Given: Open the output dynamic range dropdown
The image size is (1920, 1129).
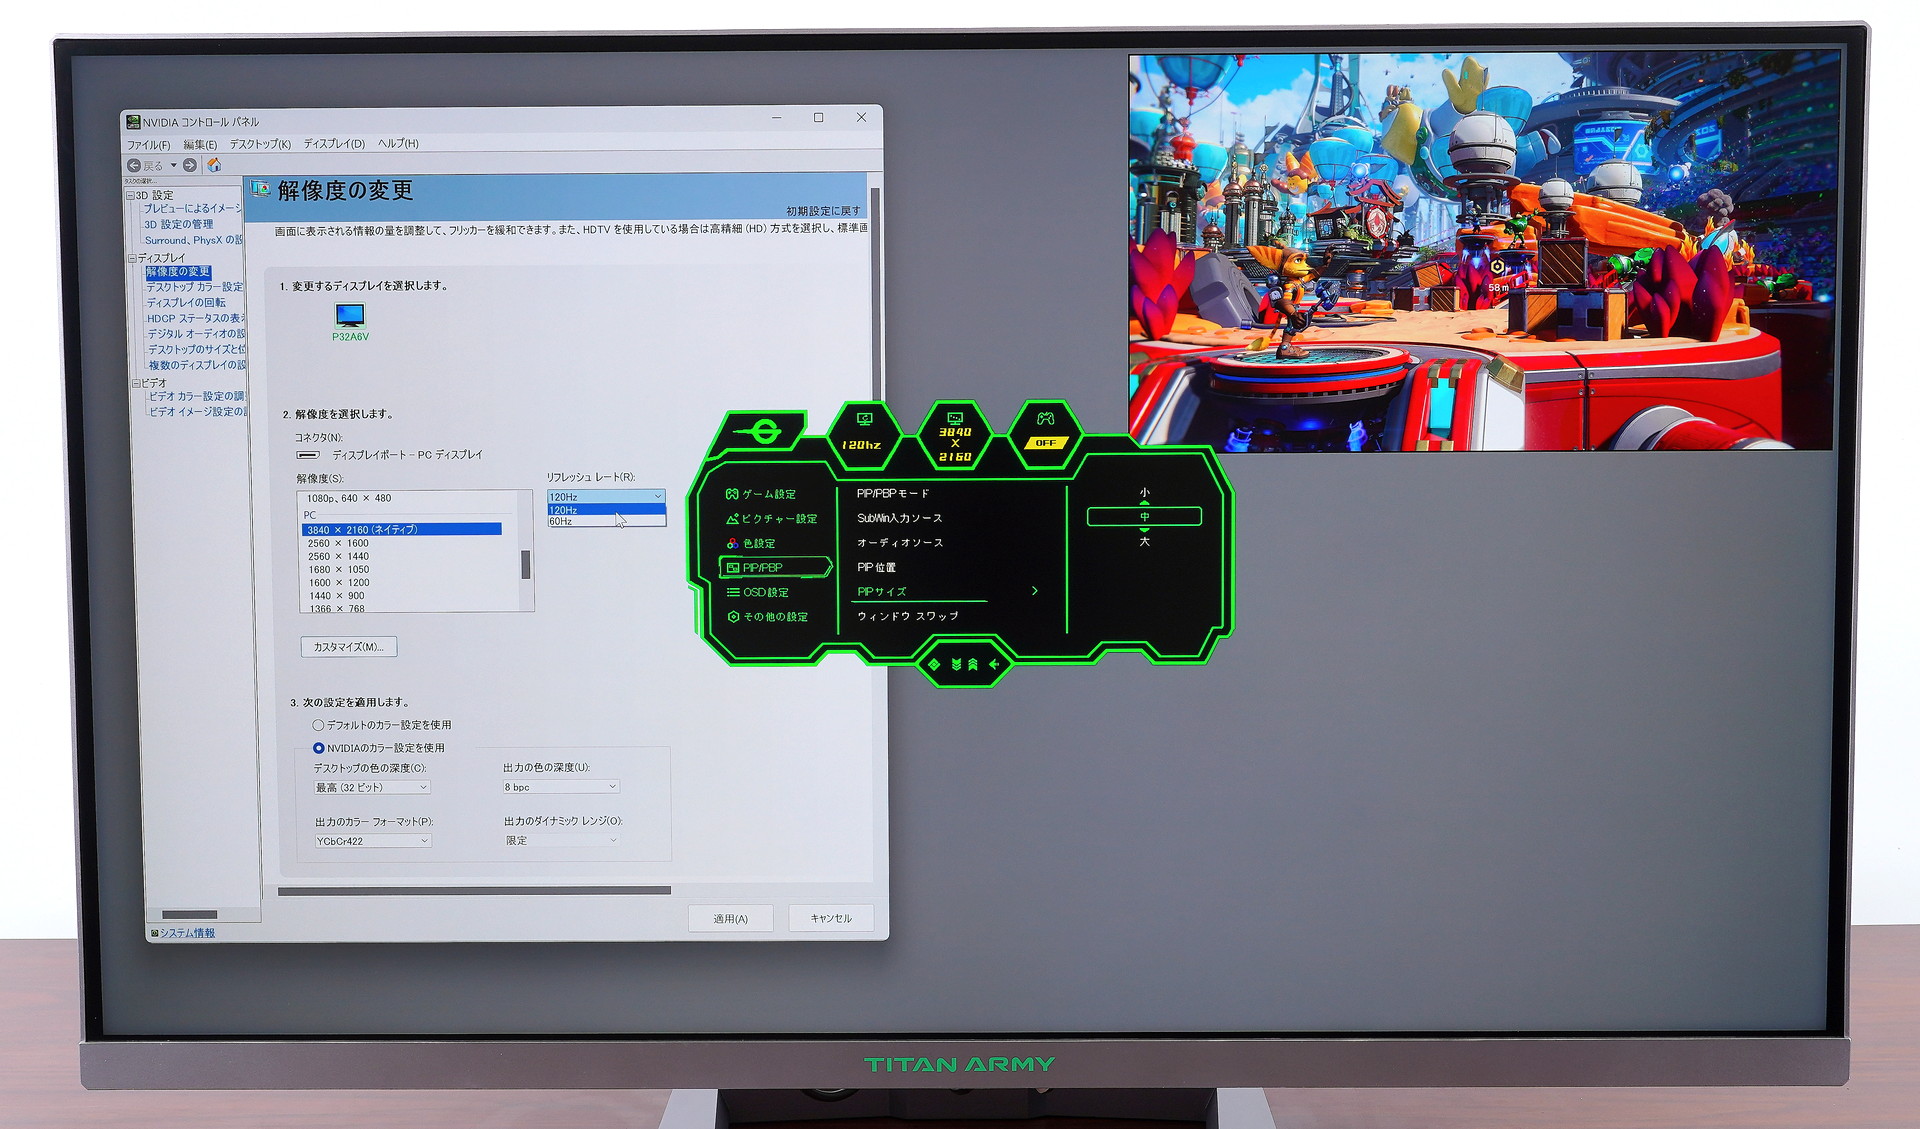Looking at the screenshot, I should [x=562, y=840].
